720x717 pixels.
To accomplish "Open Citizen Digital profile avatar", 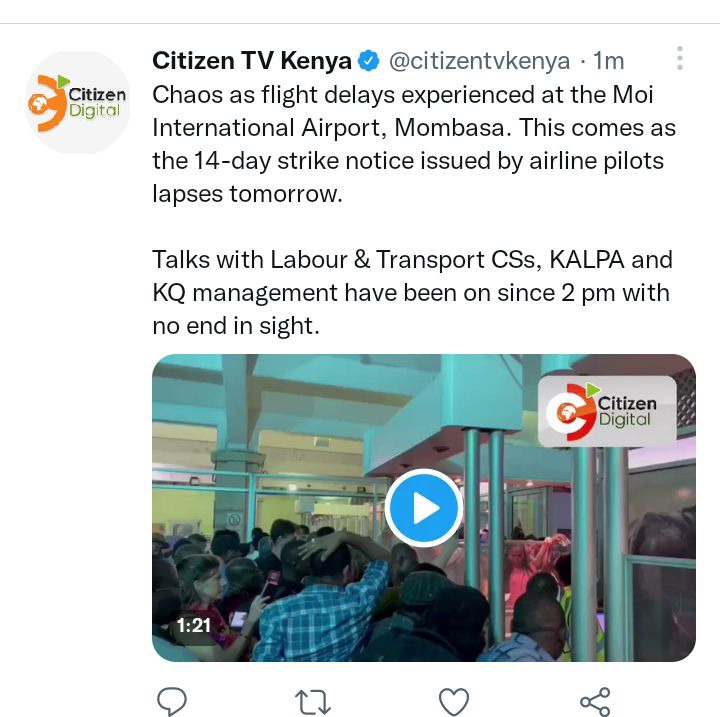I will [x=78, y=102].
